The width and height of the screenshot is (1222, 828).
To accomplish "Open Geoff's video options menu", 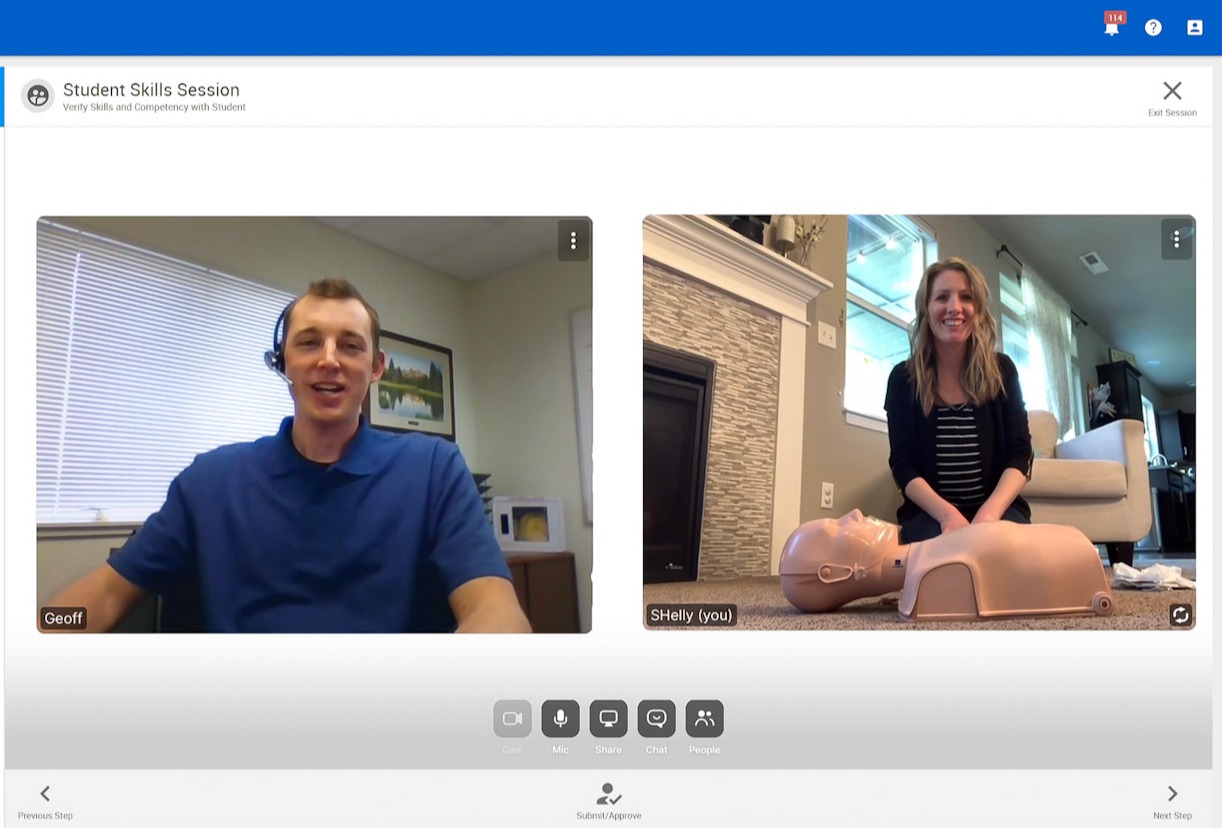I will [x=573, y=240].
